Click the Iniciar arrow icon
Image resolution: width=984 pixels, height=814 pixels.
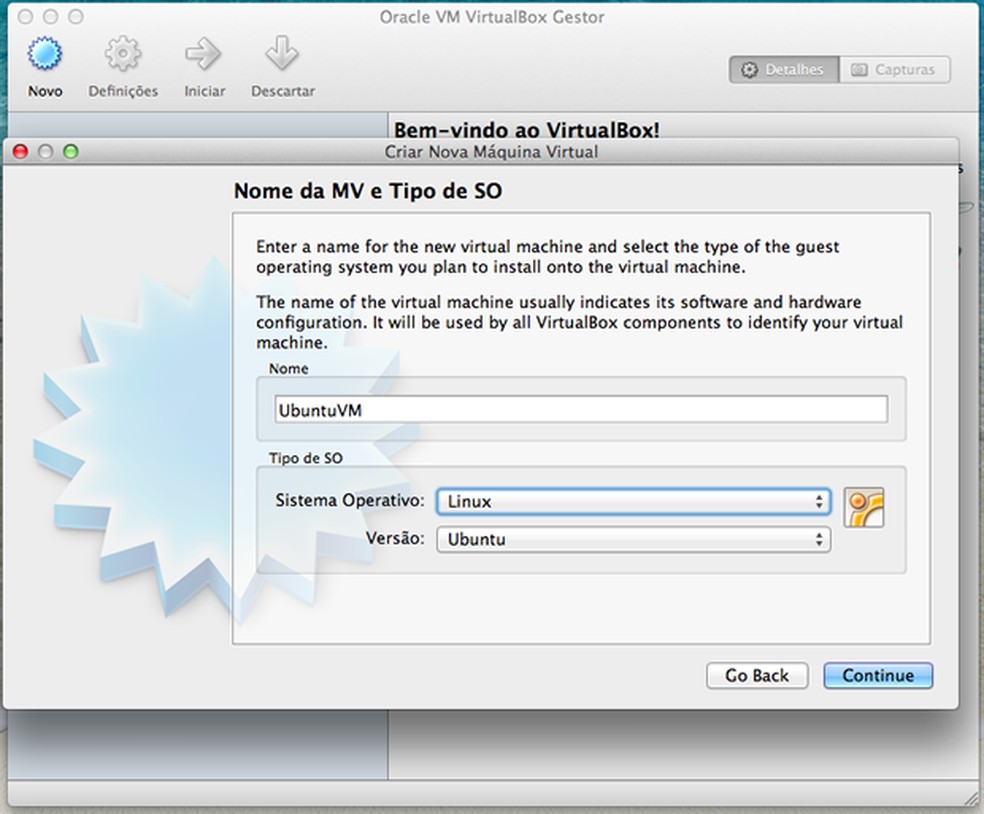pos(203,54)
